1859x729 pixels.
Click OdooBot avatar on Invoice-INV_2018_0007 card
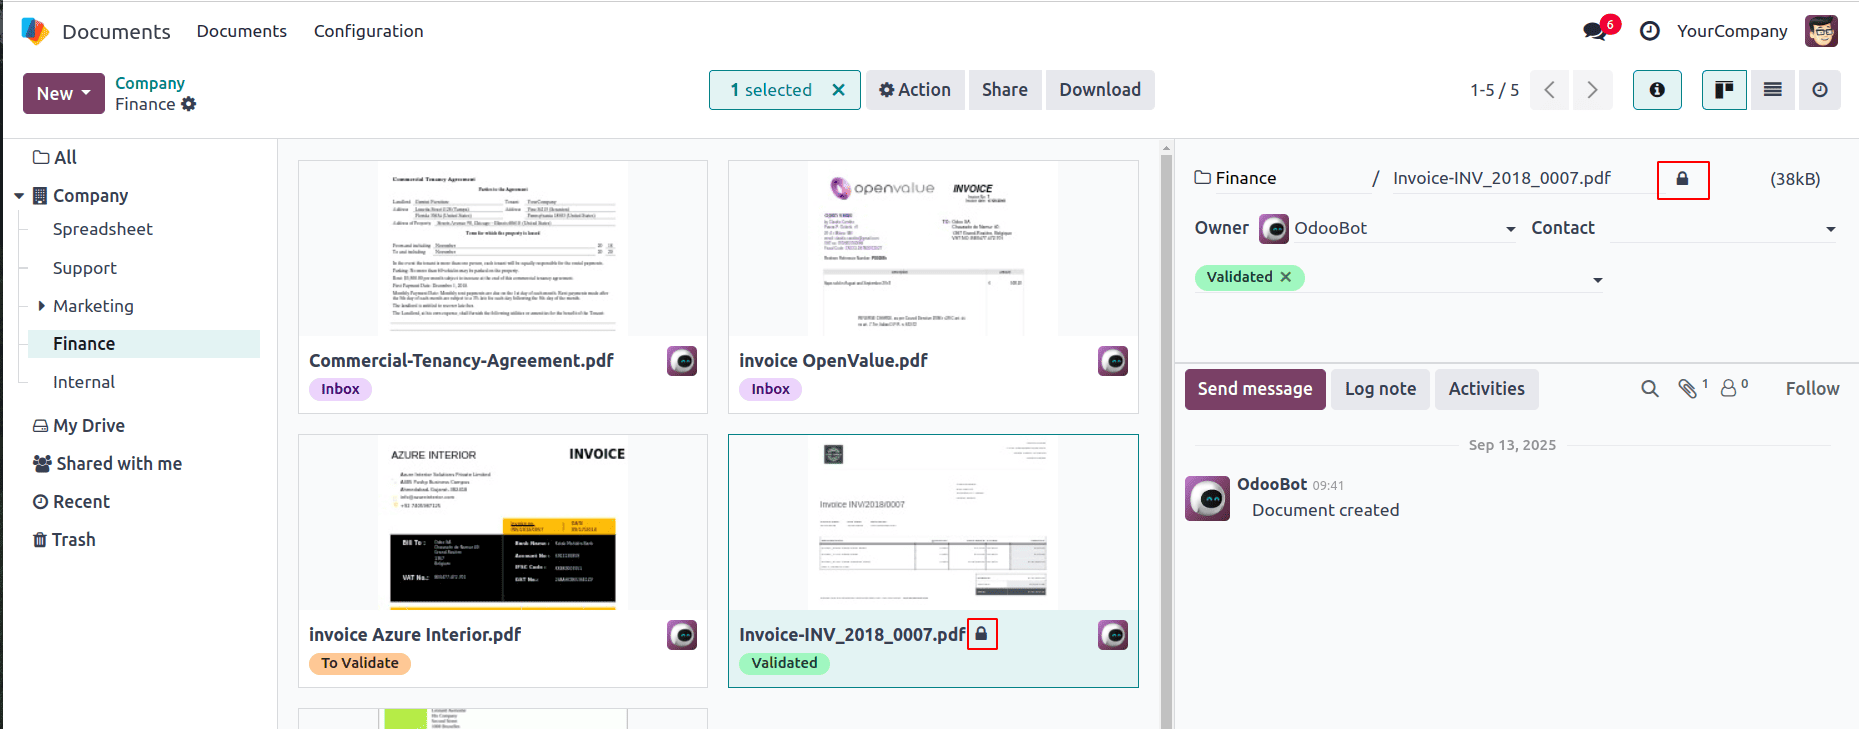coord(1112,635)
